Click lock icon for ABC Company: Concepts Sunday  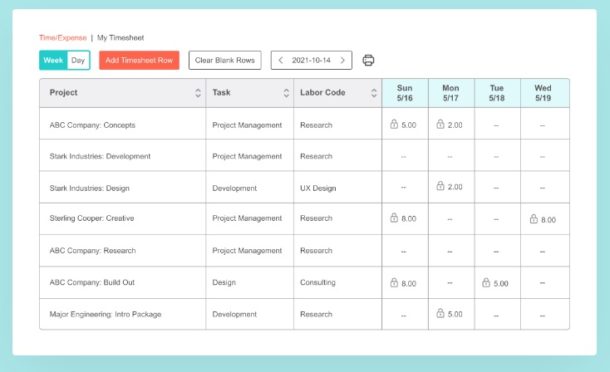[394, 124]
